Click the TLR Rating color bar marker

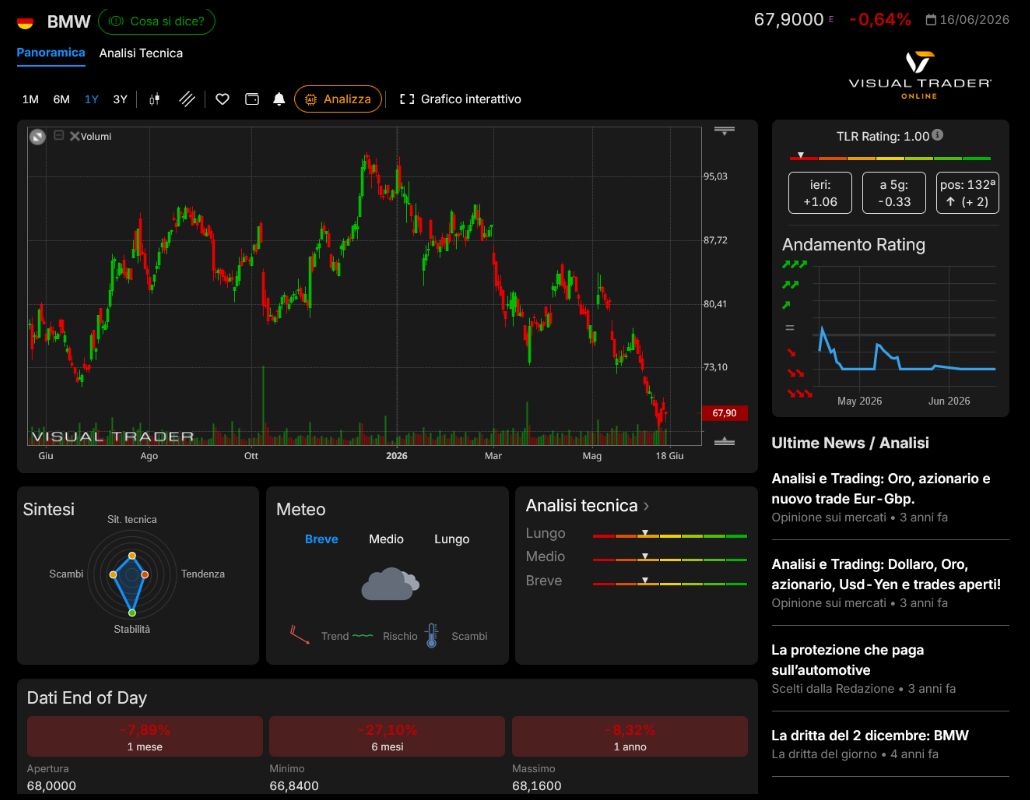pyautogui.click(x=800, y=156)
